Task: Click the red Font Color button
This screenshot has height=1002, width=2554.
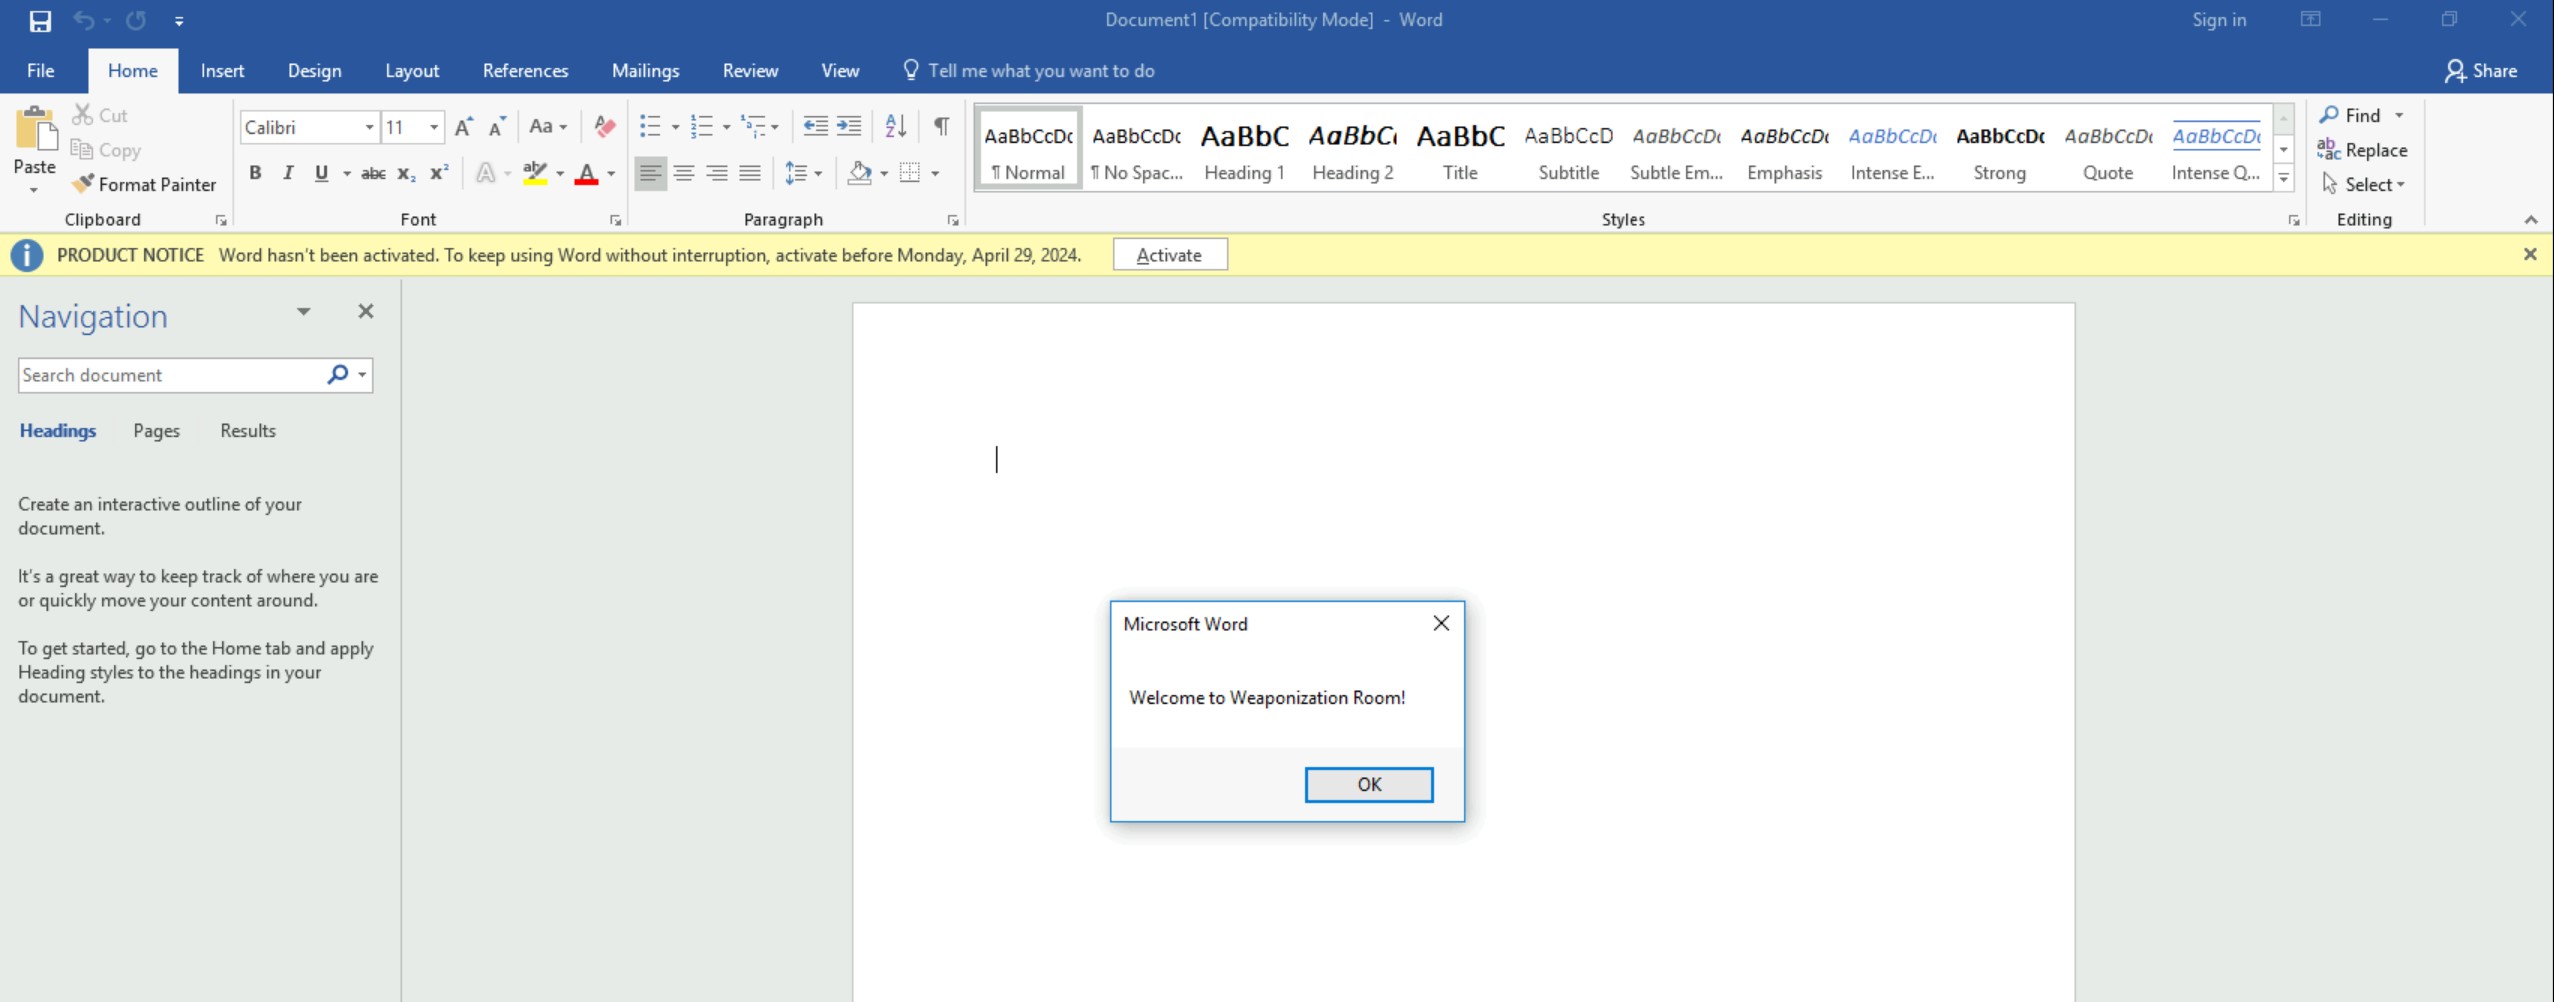Action: click(x=587, y=174)
